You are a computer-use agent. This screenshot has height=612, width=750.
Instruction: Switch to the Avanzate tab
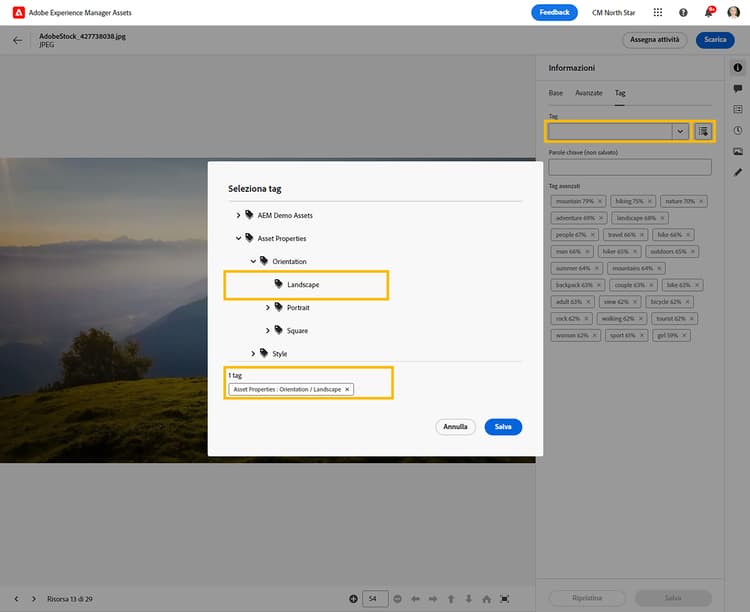click(589, 93)
